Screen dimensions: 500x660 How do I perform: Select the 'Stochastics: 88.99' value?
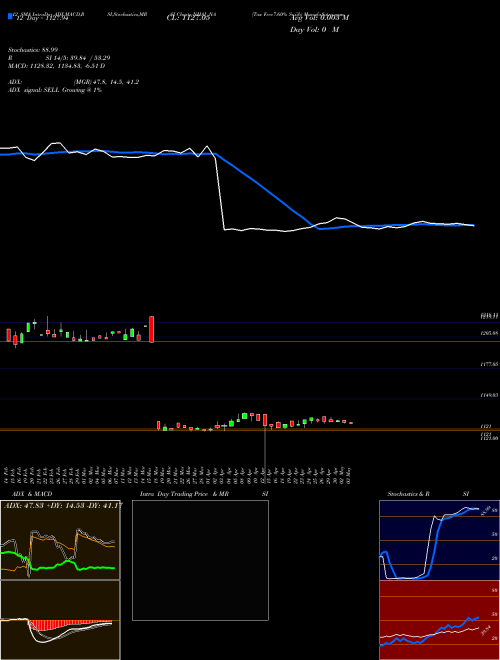pos(33,50)
